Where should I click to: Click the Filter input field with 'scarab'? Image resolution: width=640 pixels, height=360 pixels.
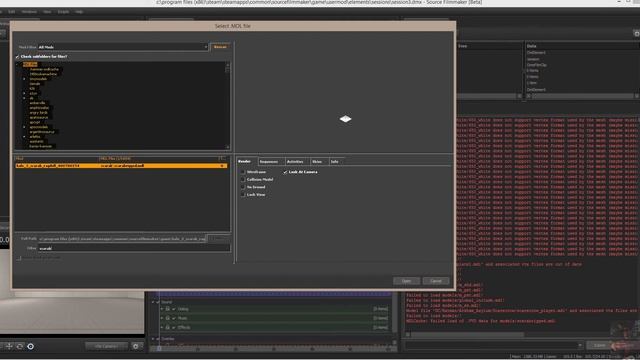134,248
